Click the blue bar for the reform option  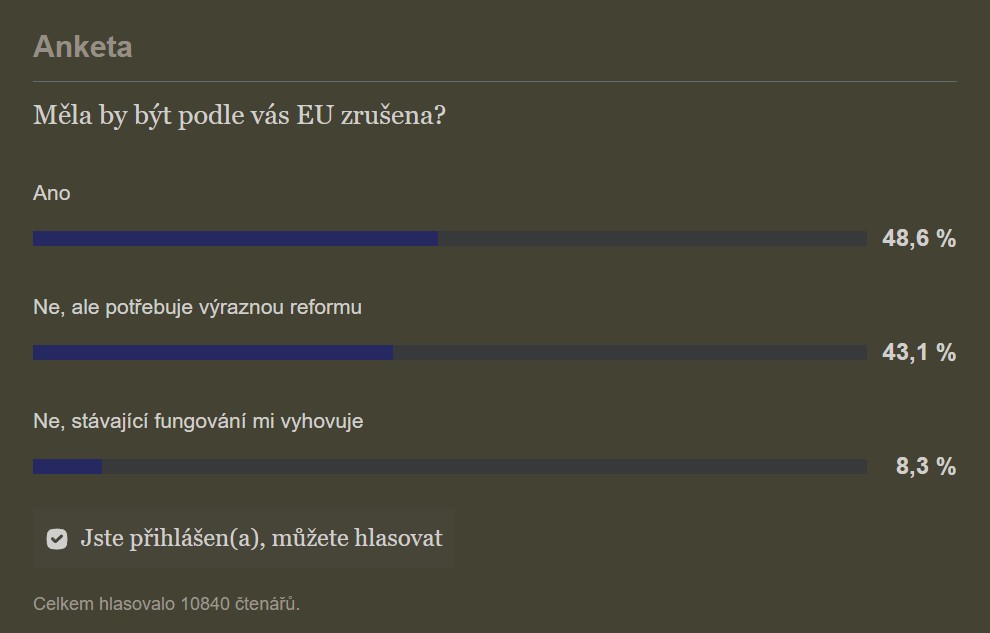[213, 352]
